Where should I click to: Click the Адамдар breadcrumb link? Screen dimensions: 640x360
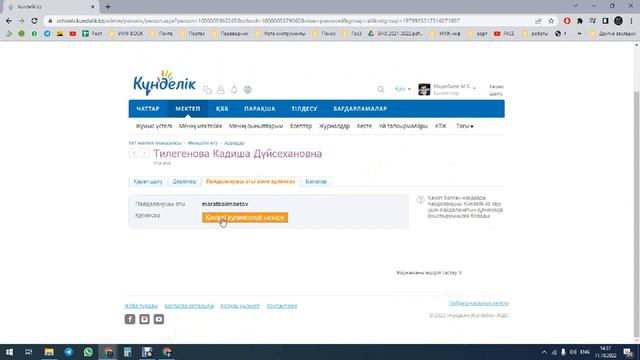coord(234,143)
